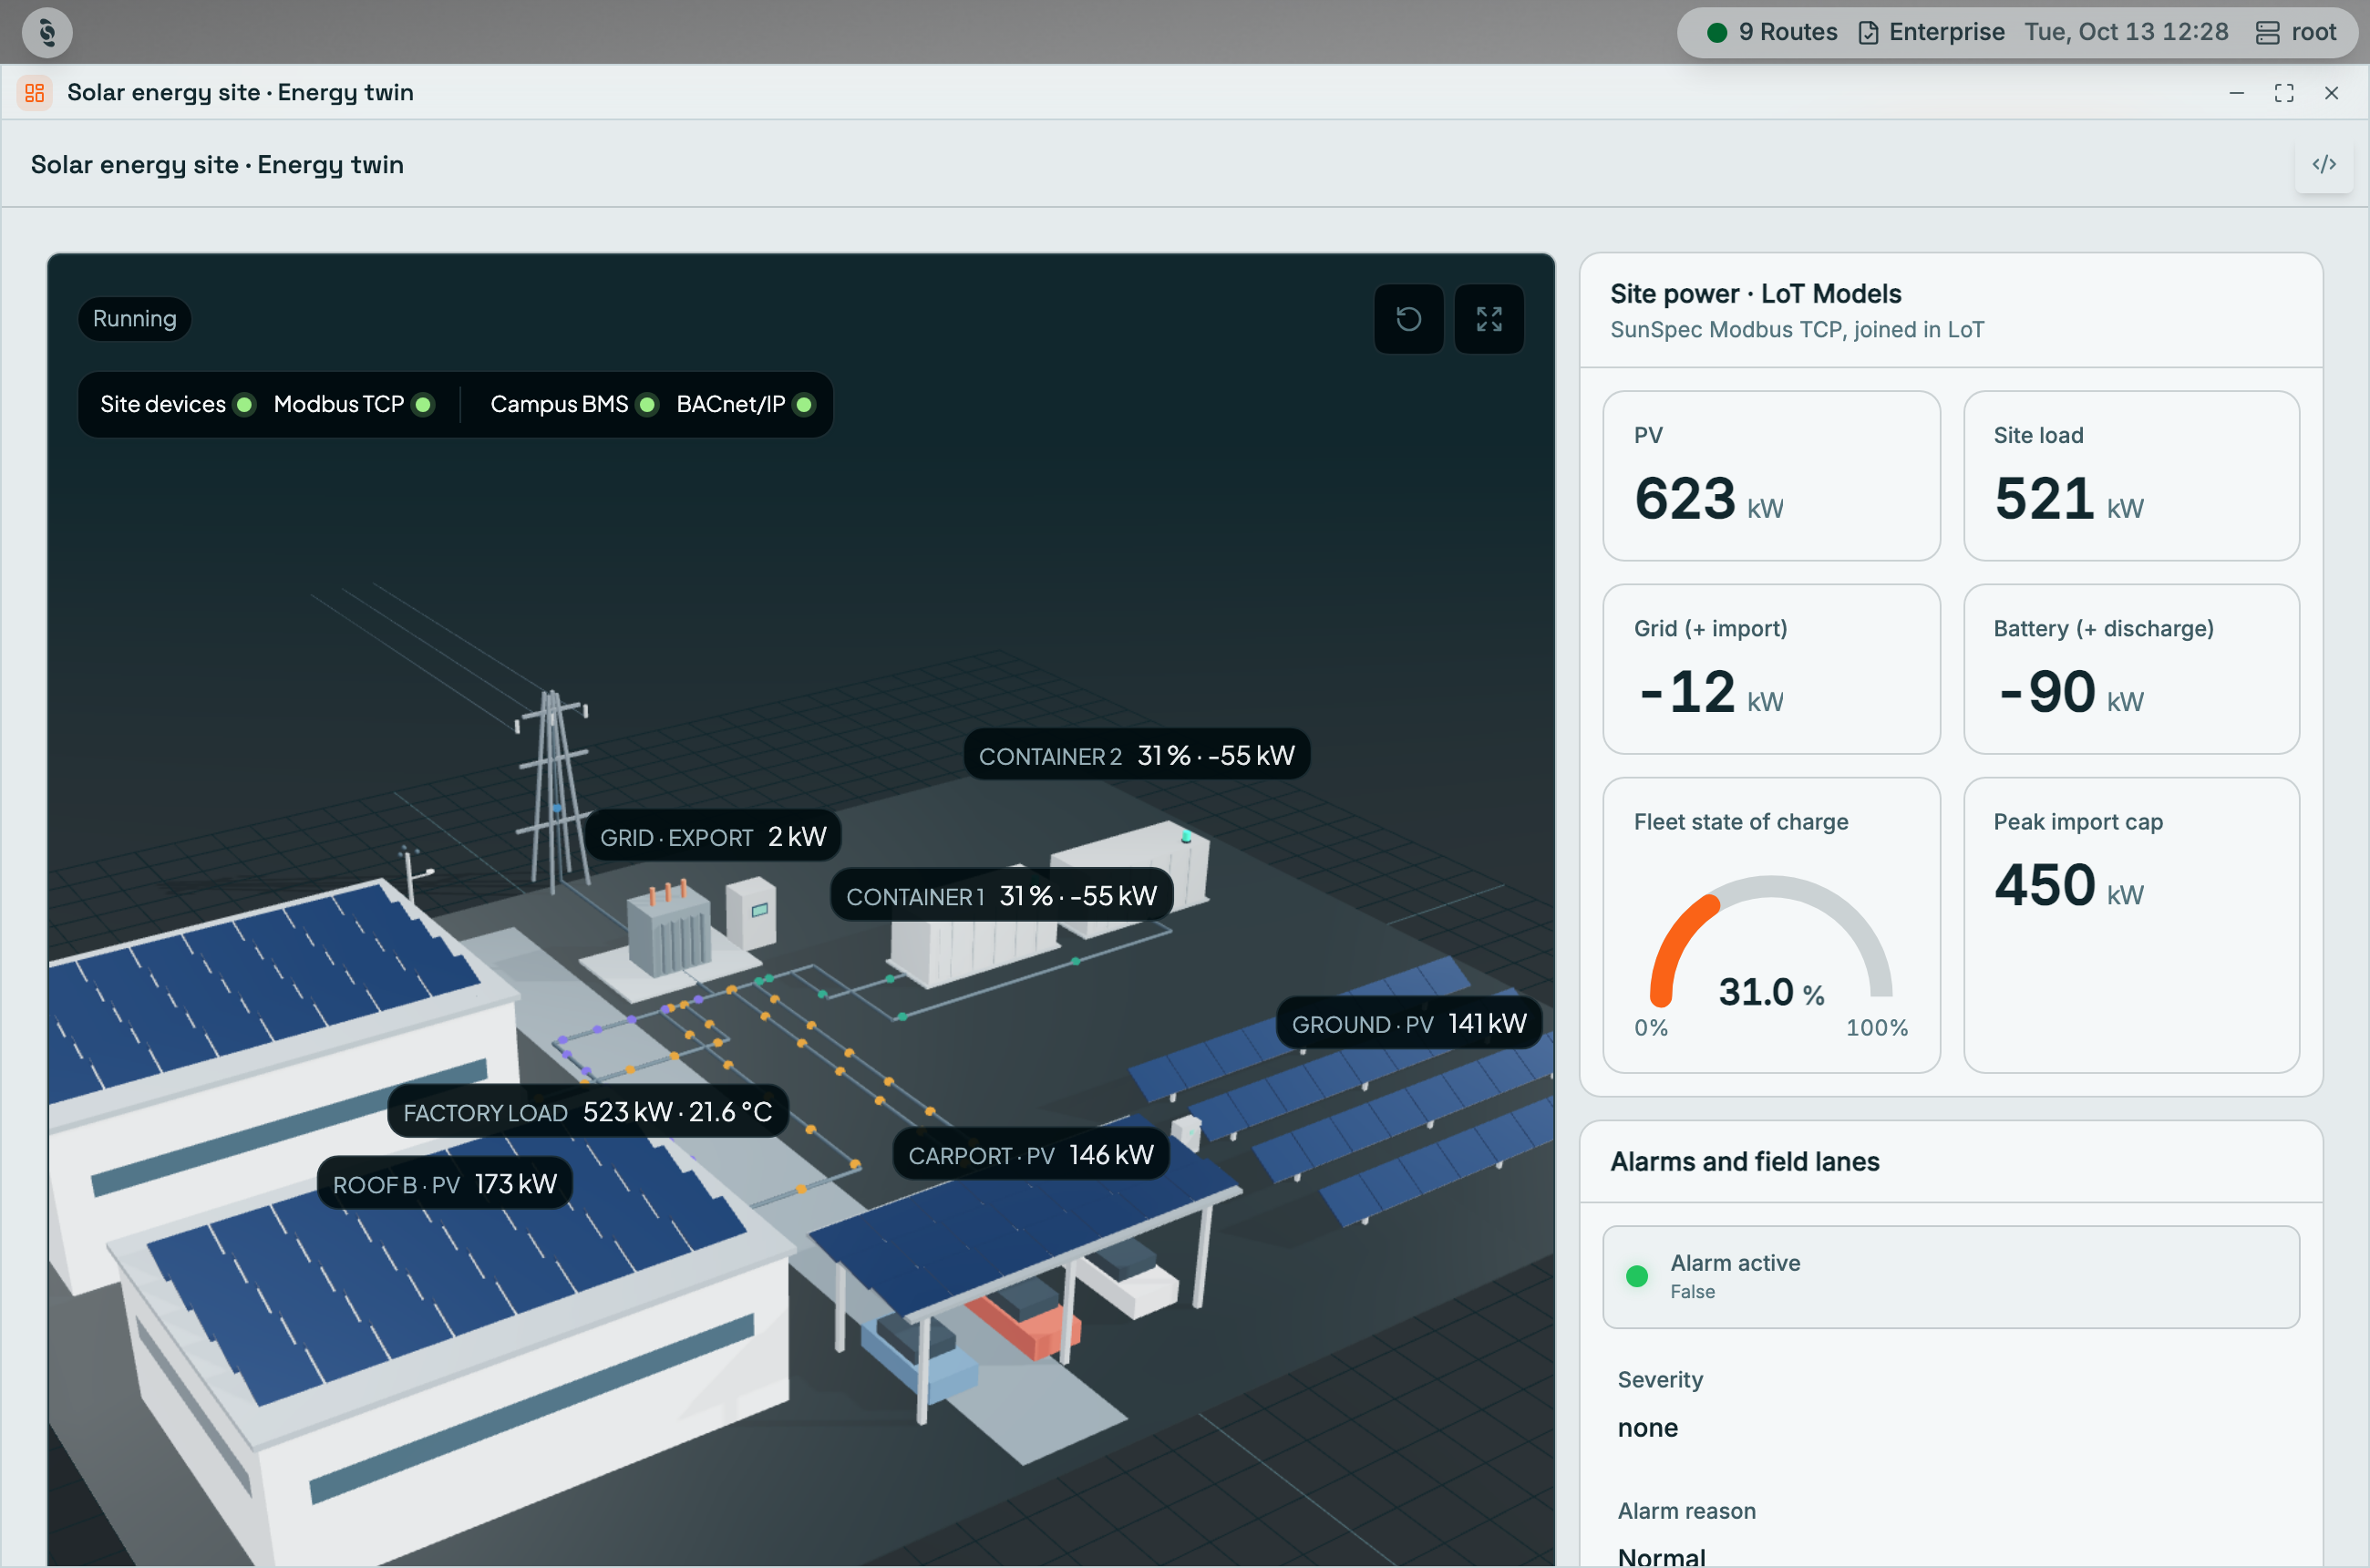Click the Alarm active False row
This screenshot has width=2370, height=1568.
1951,1277
